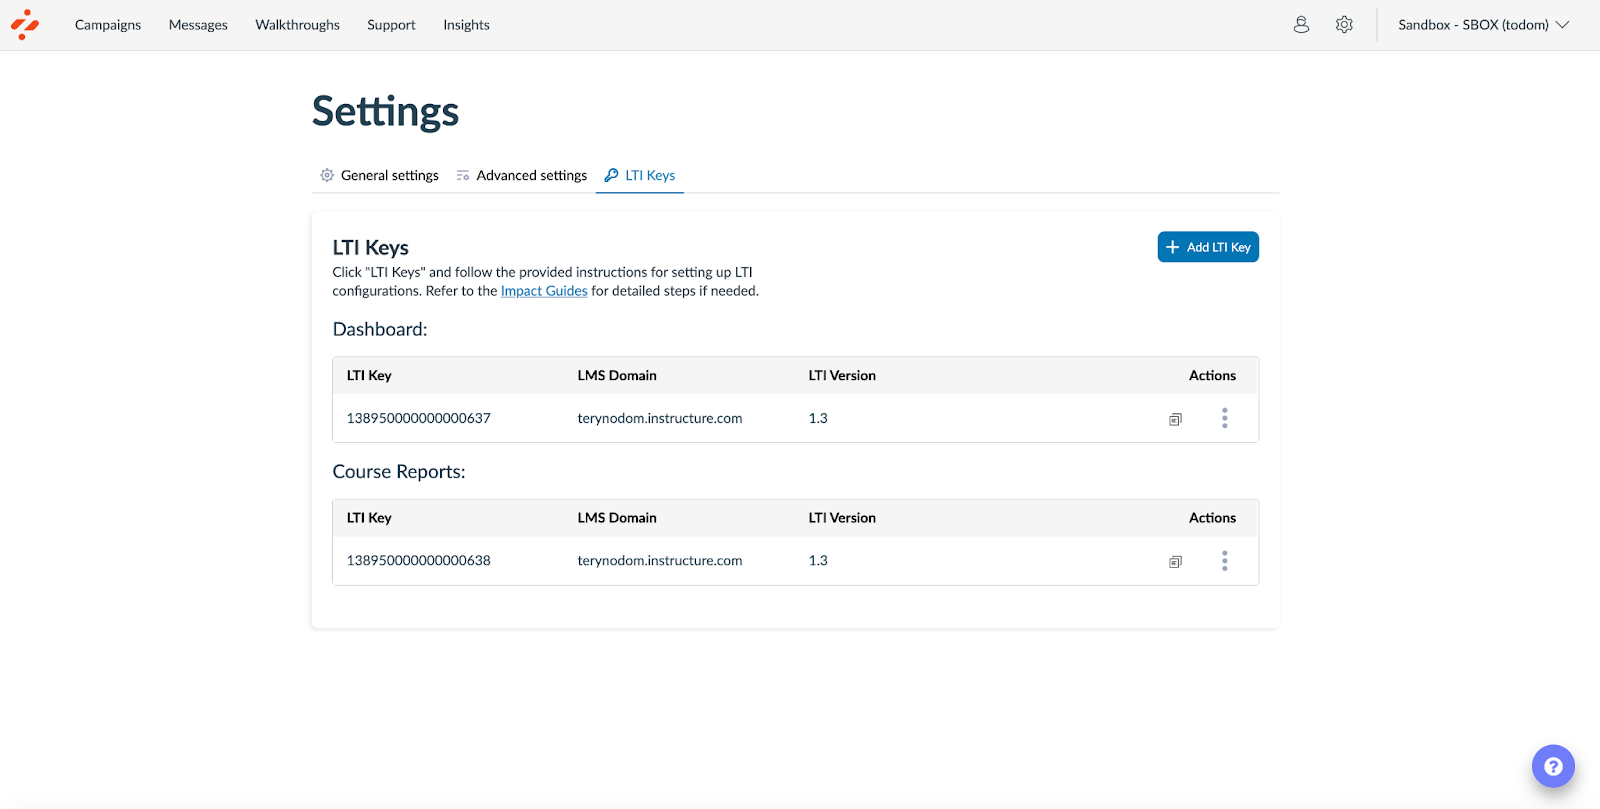Open the help question mark widget
The width and height of the screenshot is (1600, 809).
pyautogui.click(x=1553, y=767)
